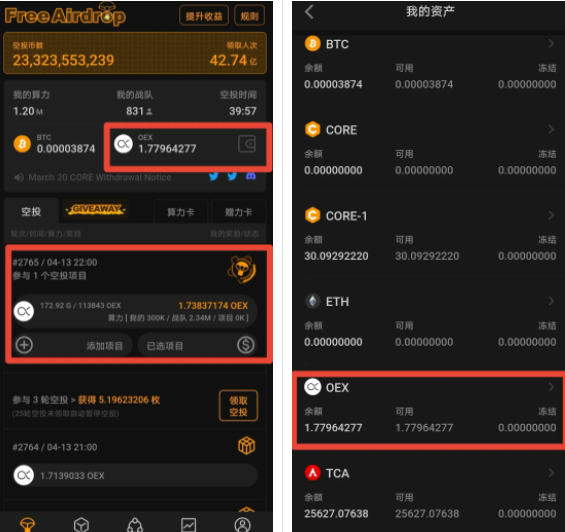This screenshot has width=565, height=532.
Task: Tap the Discord icon beside the notice
Action: coord(251,176)
